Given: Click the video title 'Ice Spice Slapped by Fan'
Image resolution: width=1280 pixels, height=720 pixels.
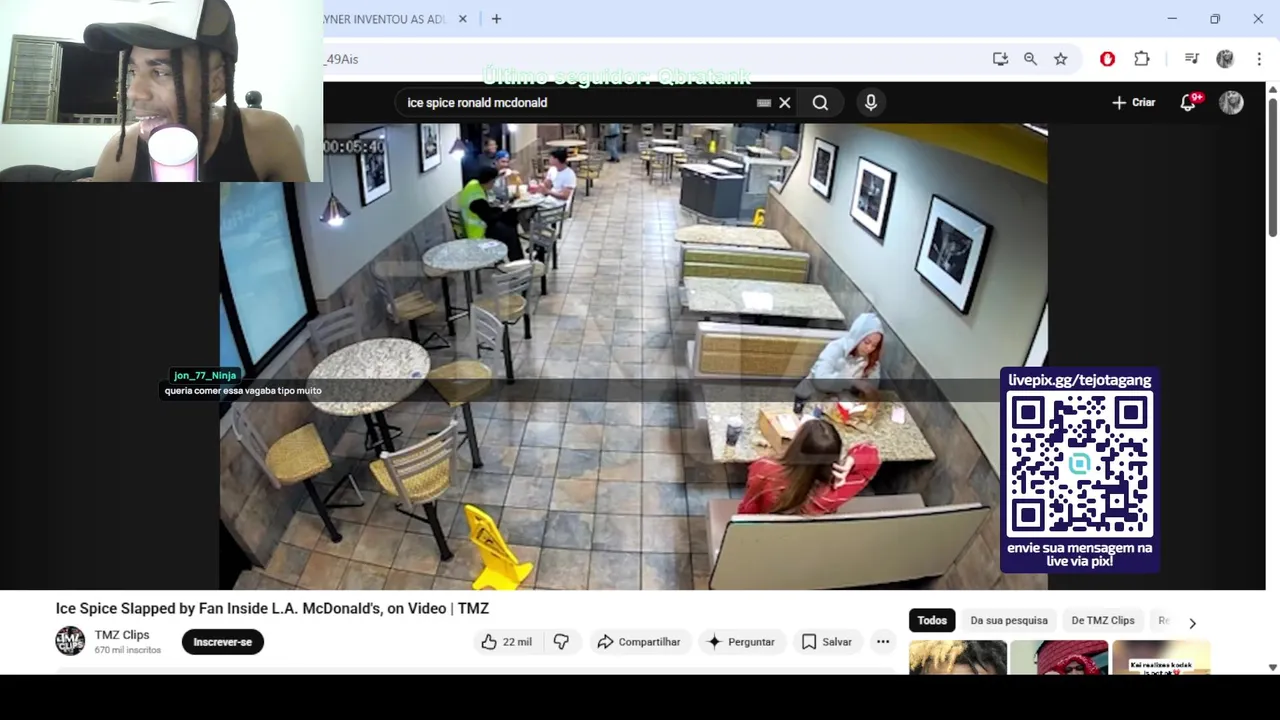Looking at the screenshot, I should [x=272, y=608].
